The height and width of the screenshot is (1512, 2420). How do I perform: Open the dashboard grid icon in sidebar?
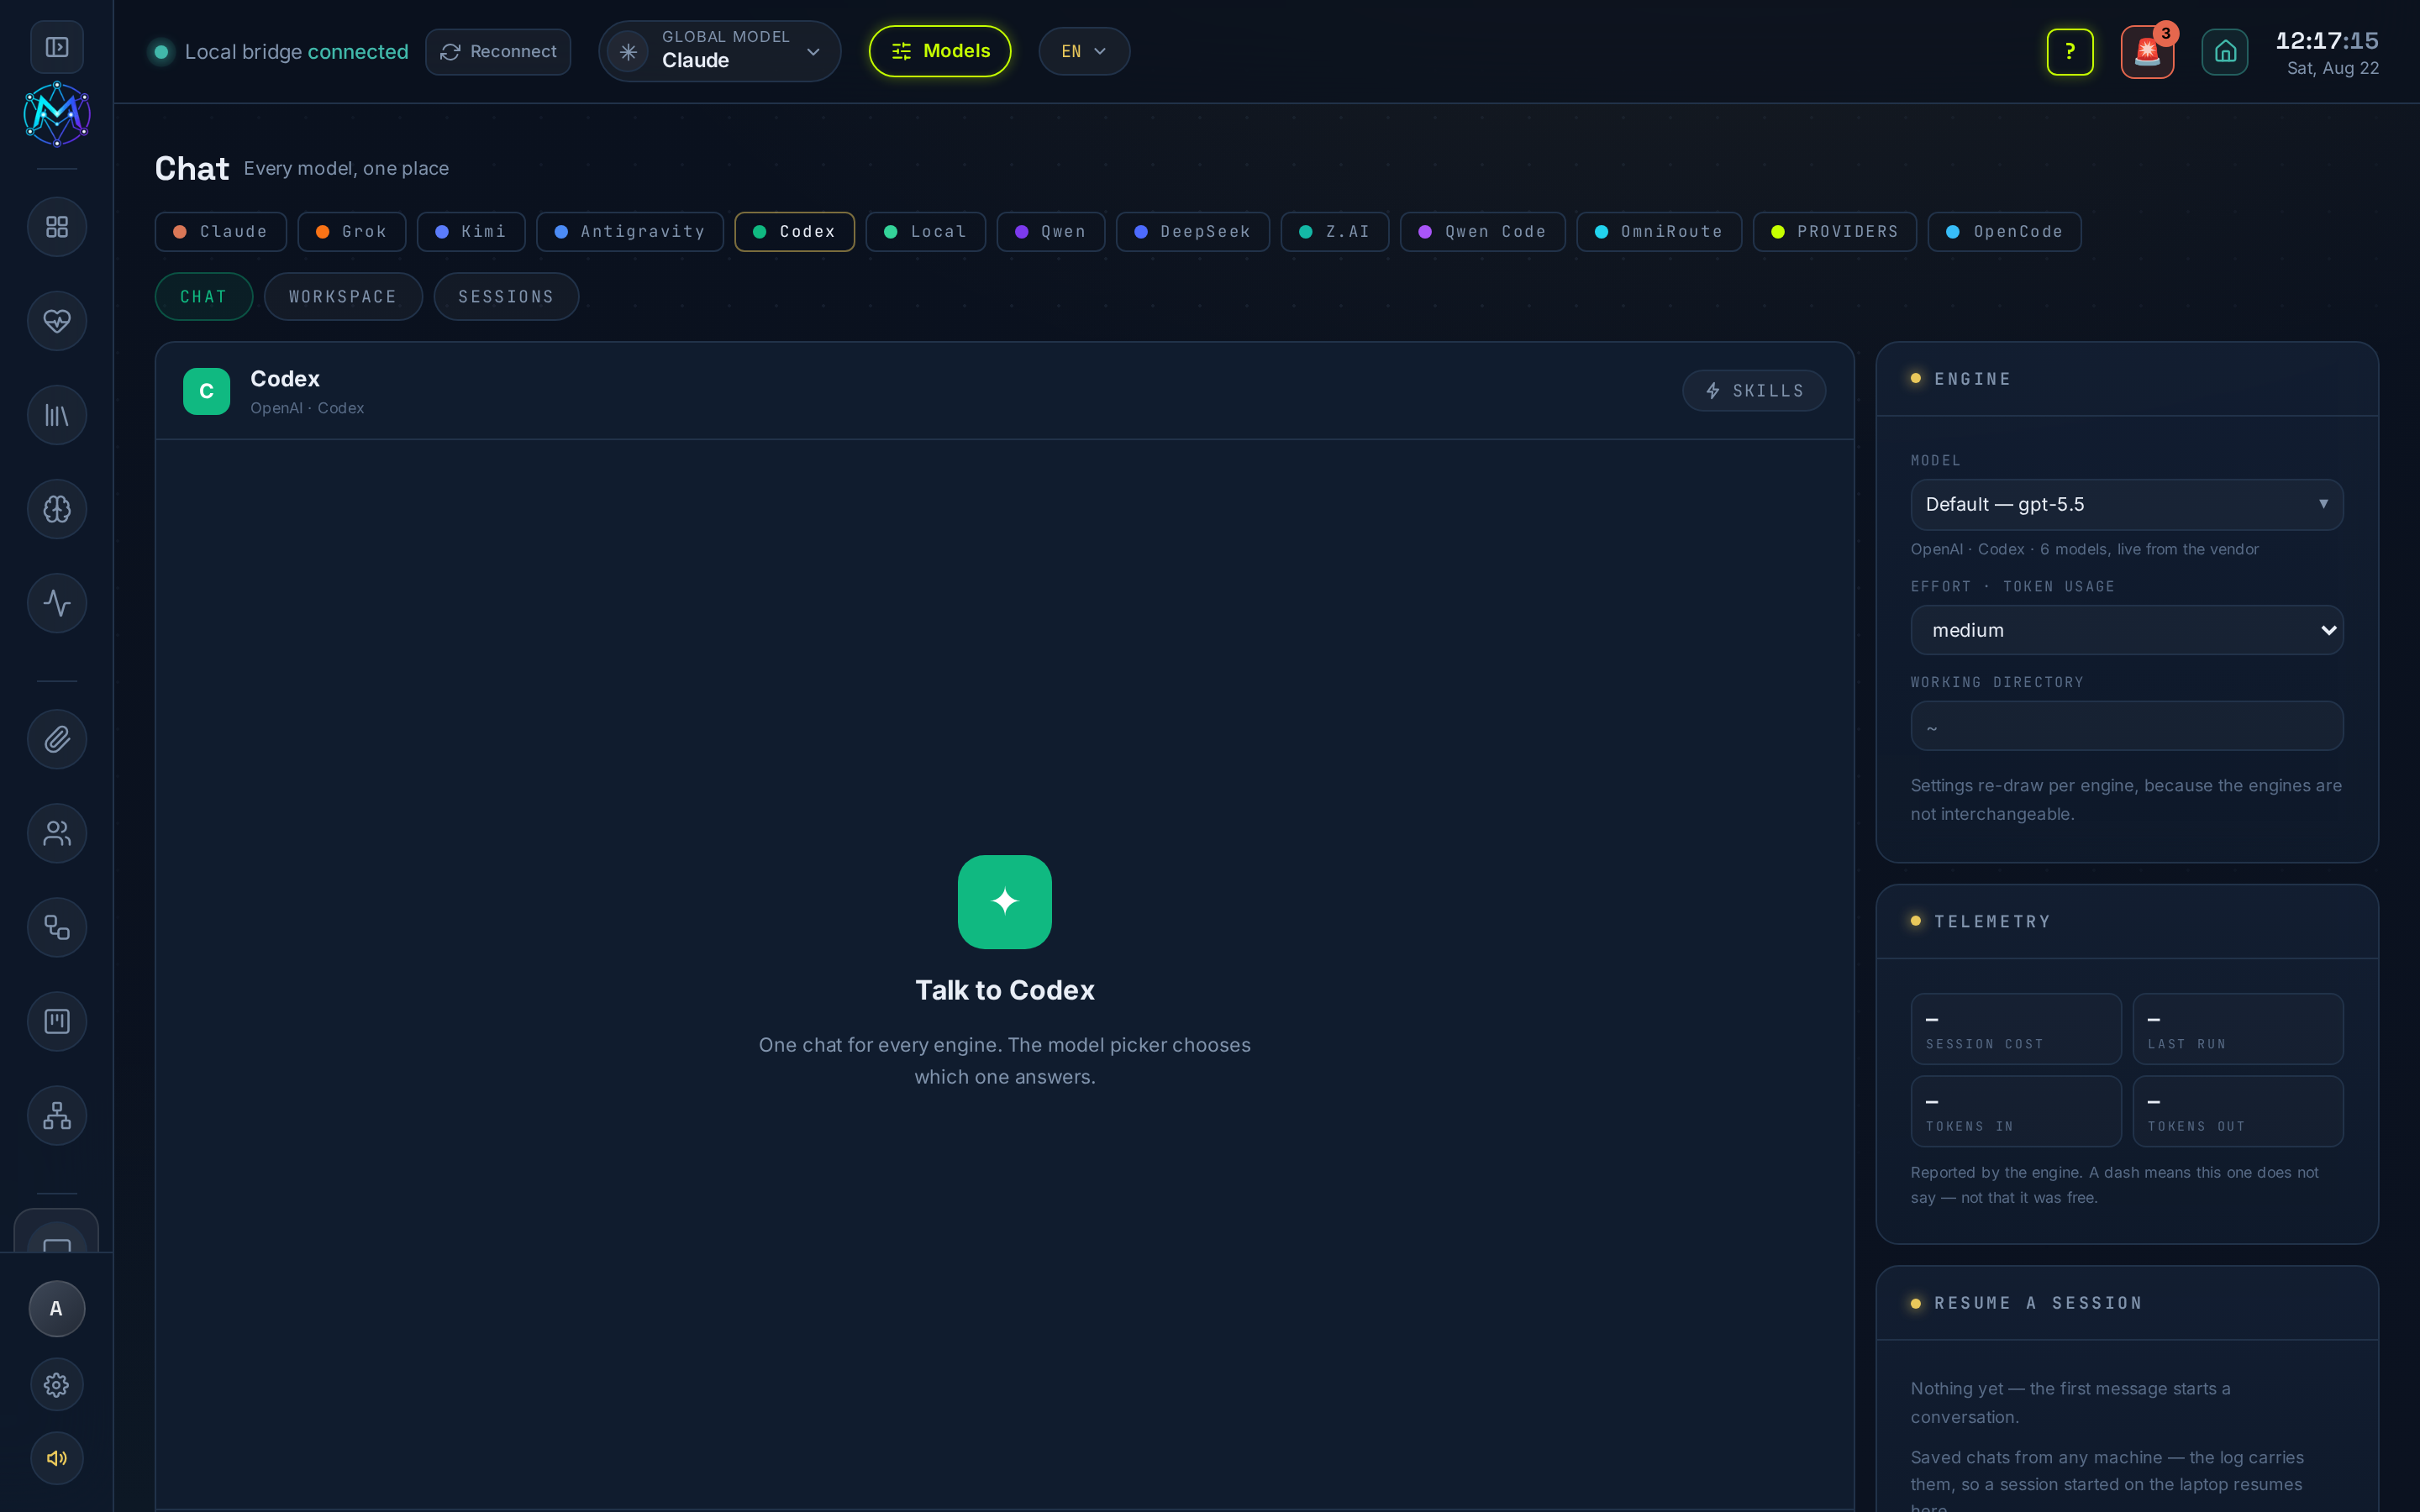tap(57, 227)
